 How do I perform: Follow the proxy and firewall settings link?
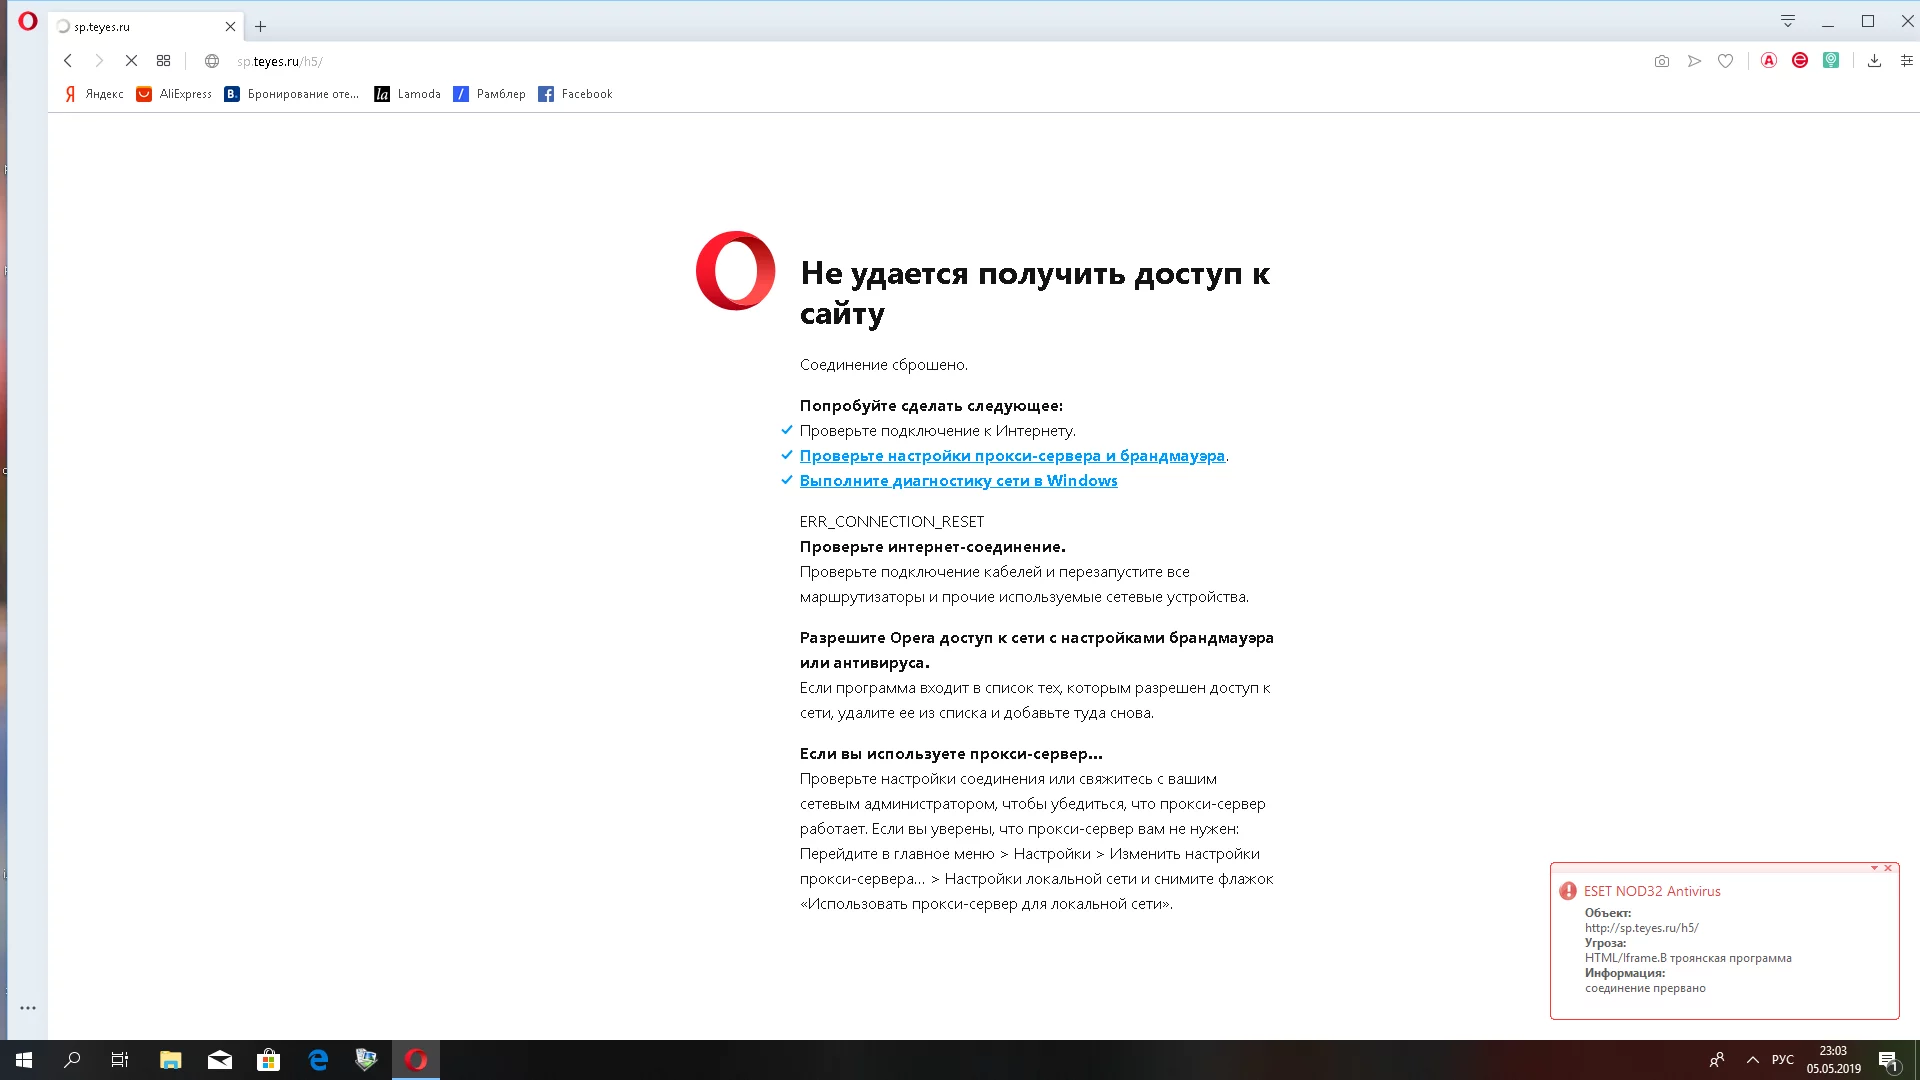[x=1012, y=456]
